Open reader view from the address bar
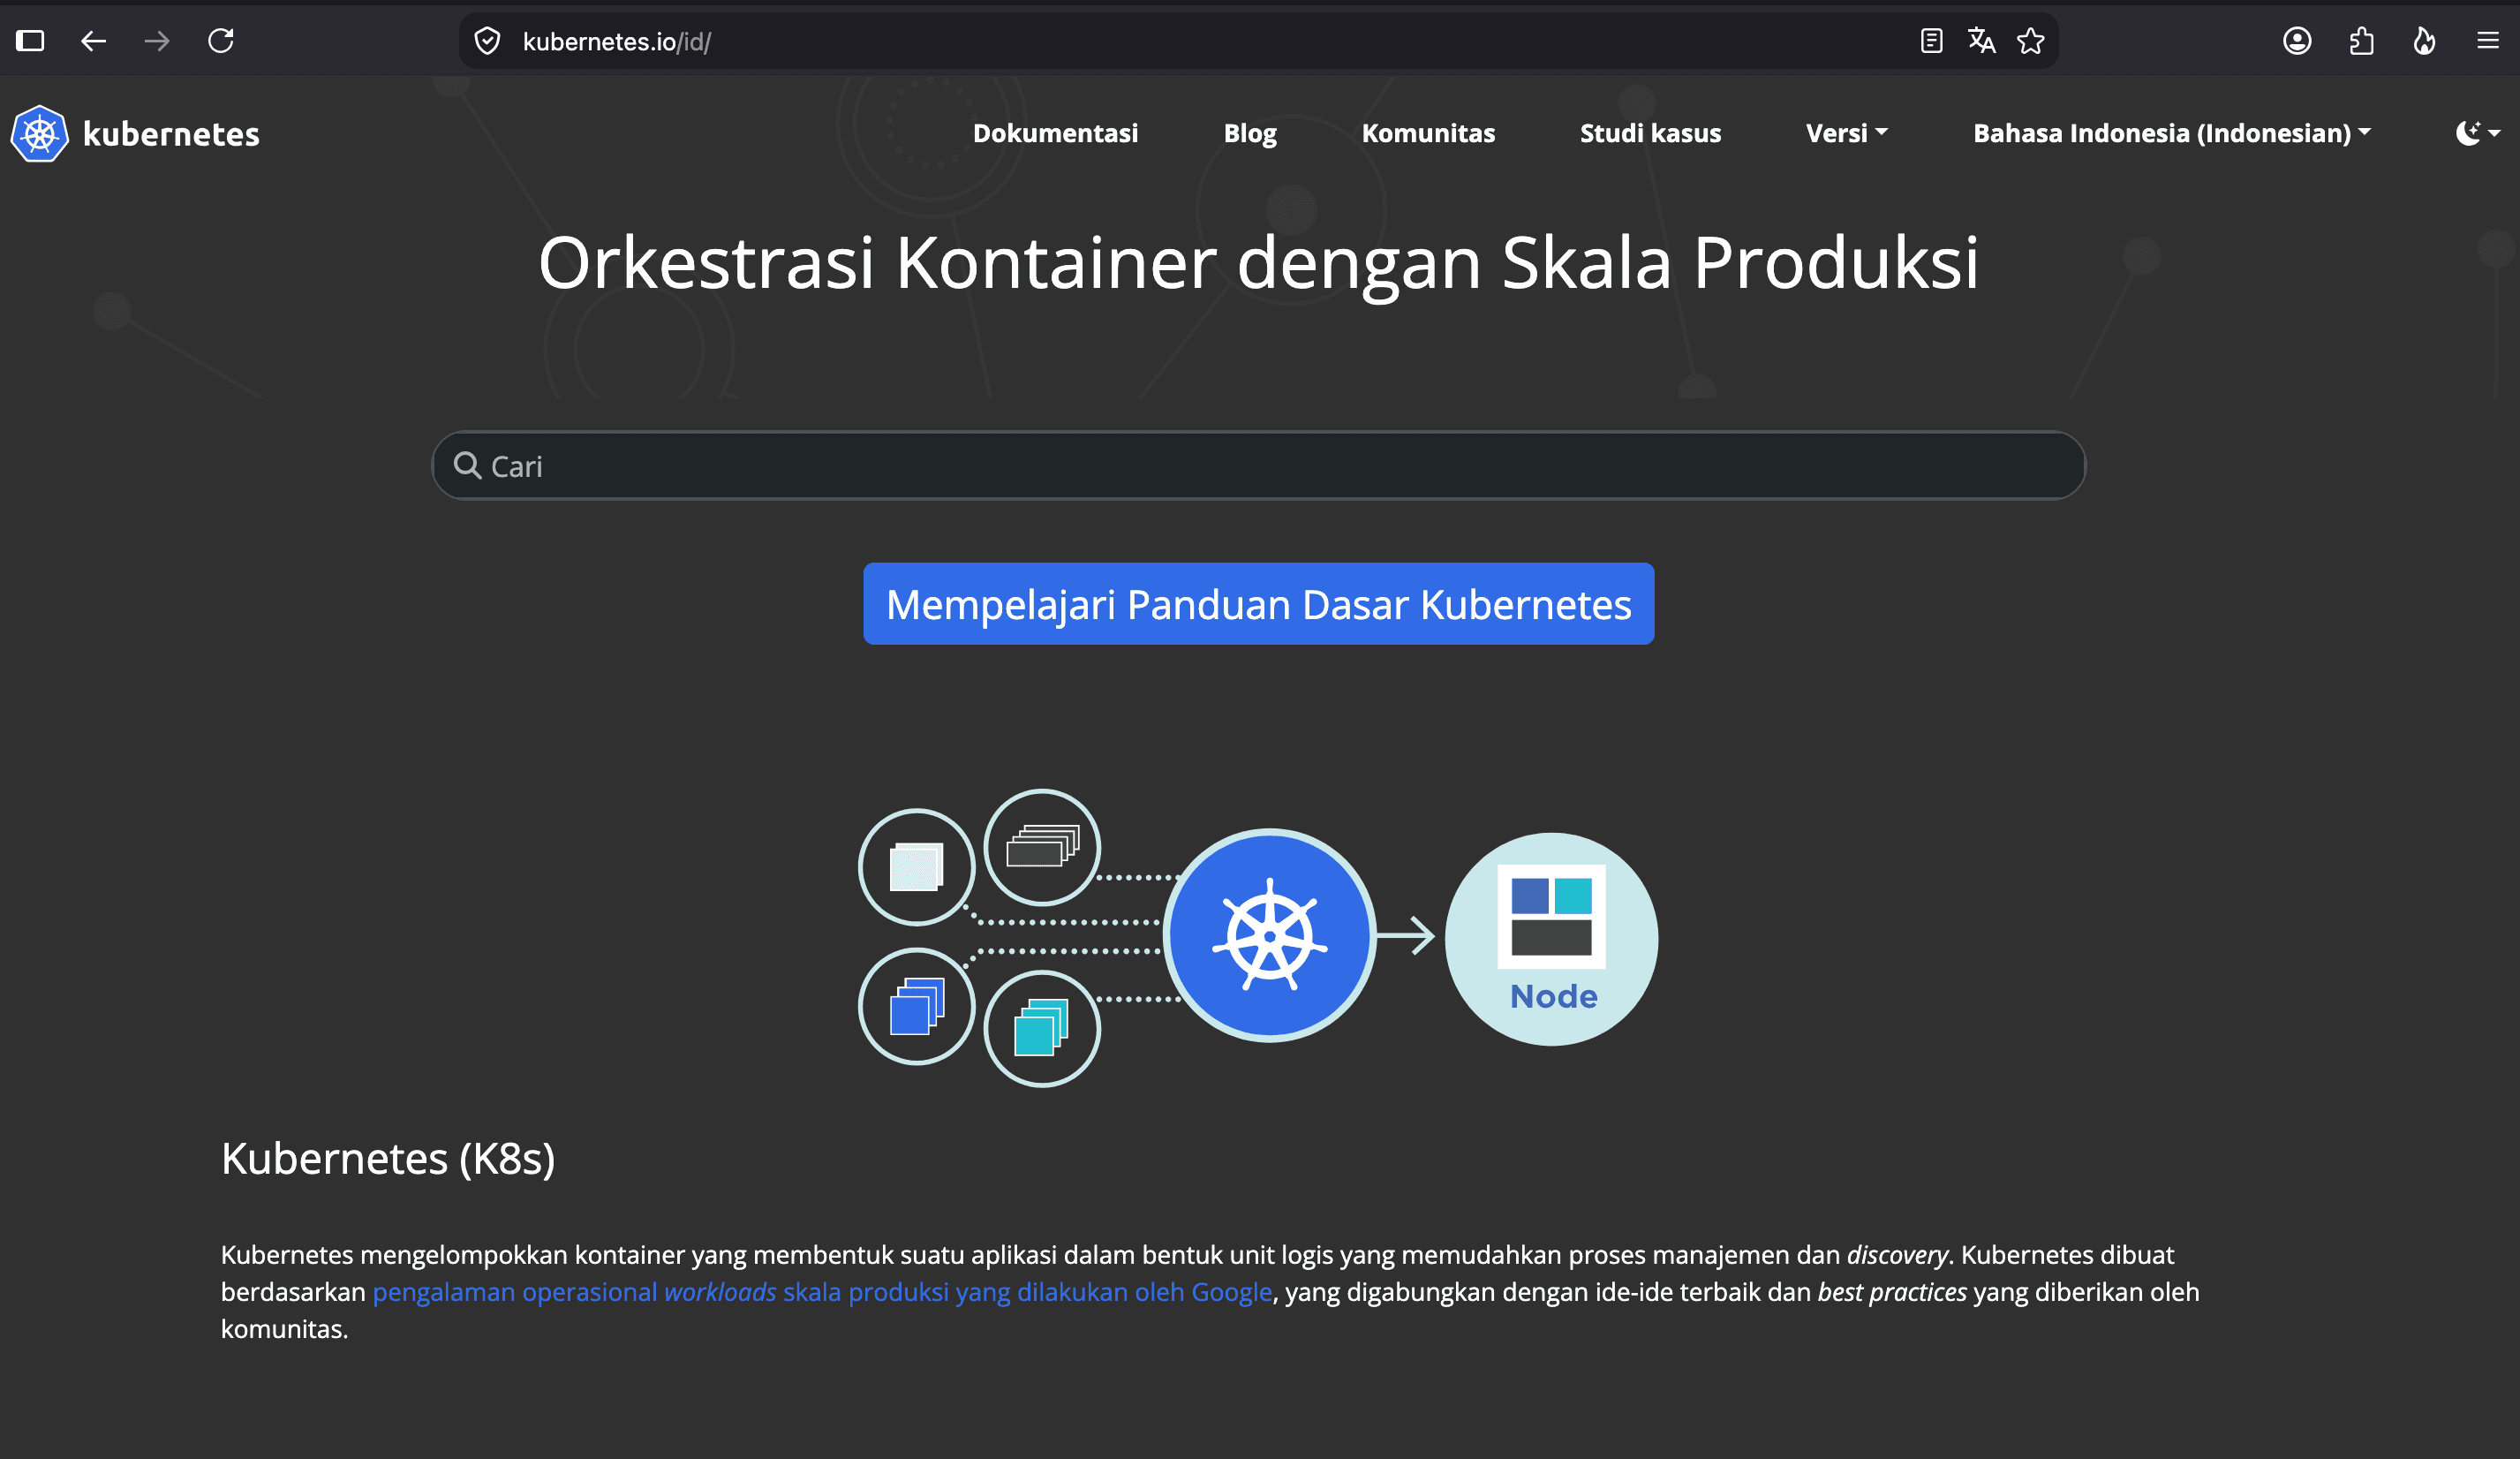Viewport: 2520px width, 1459px height. click(1931, 41)
